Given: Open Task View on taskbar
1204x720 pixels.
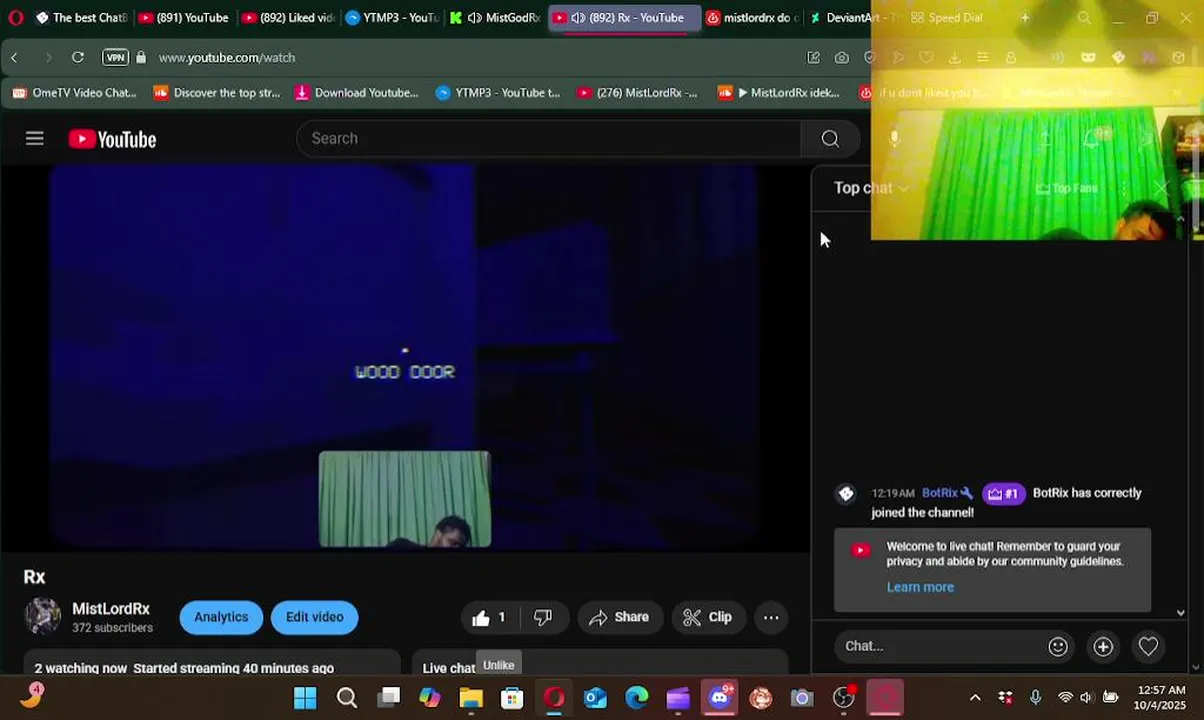Looking at the screenshot, I should click(x=389, y=698).
